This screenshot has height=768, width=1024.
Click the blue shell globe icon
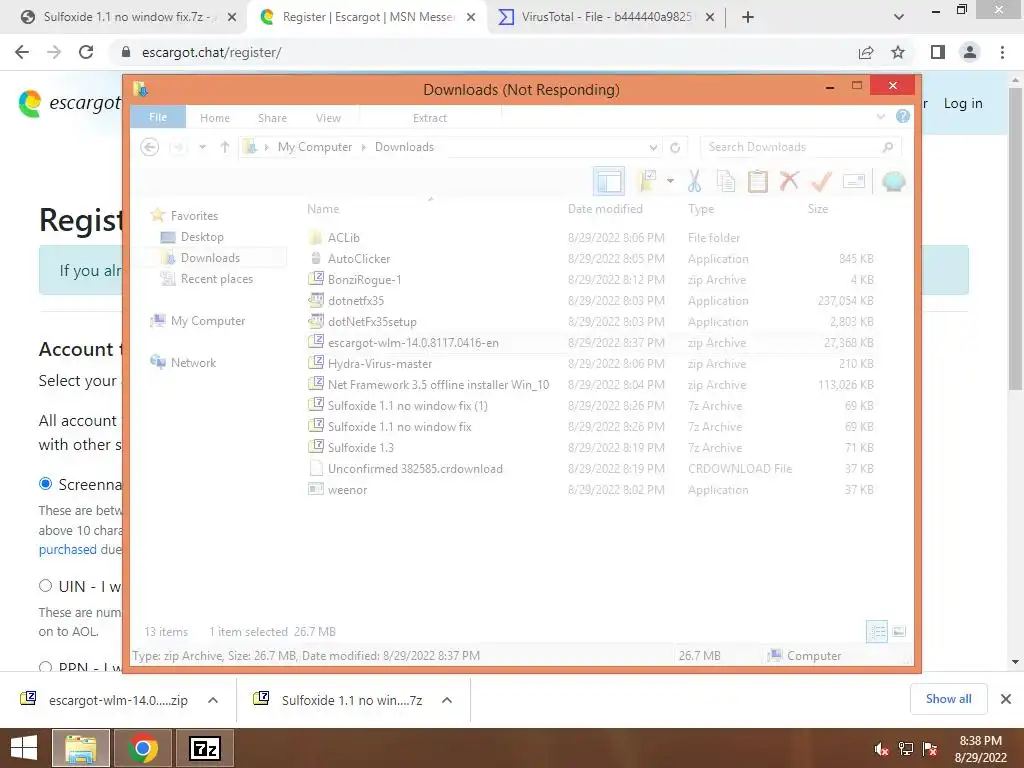click(x=893, y=181)
